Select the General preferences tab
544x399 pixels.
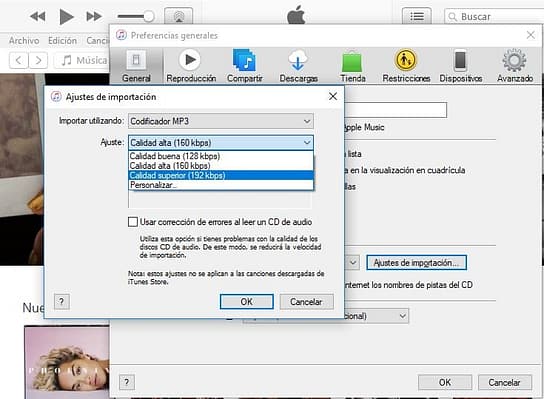pyautogui.click(x=136, y=66)
